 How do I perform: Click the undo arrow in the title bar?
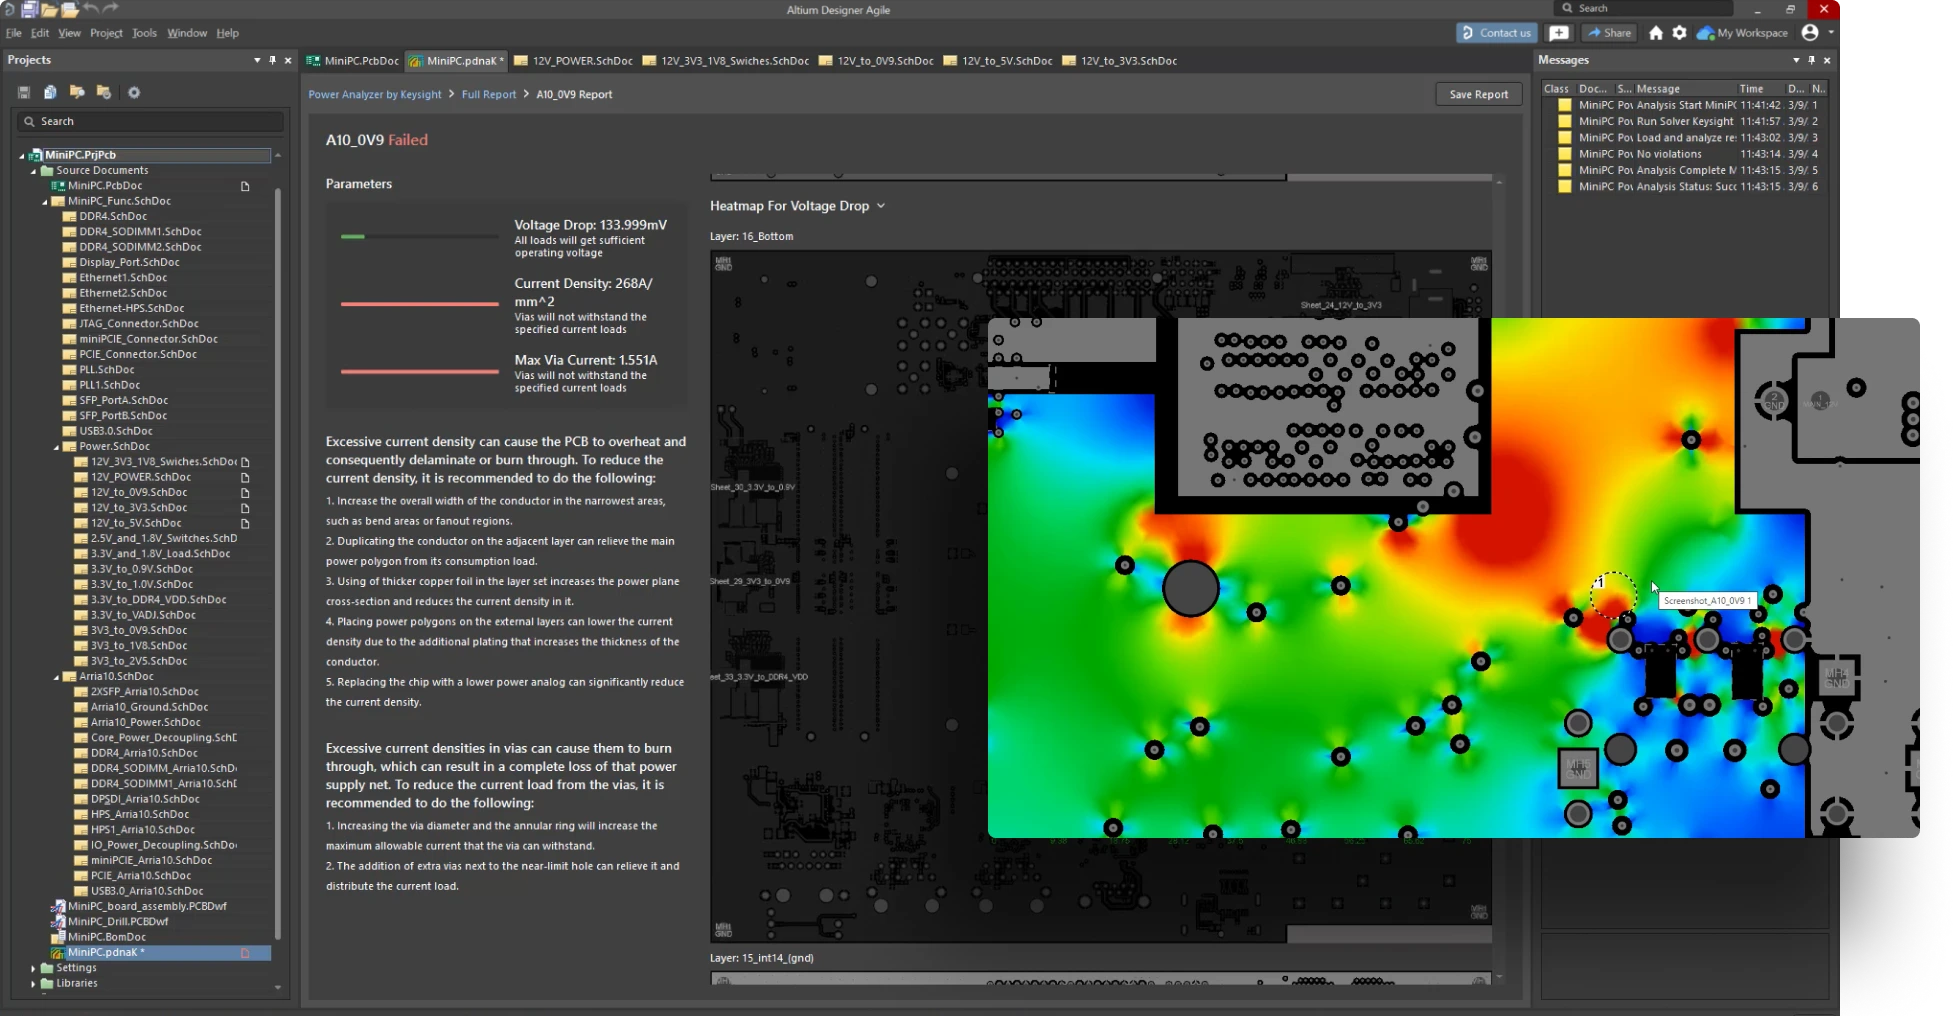[x=91, y=10]
